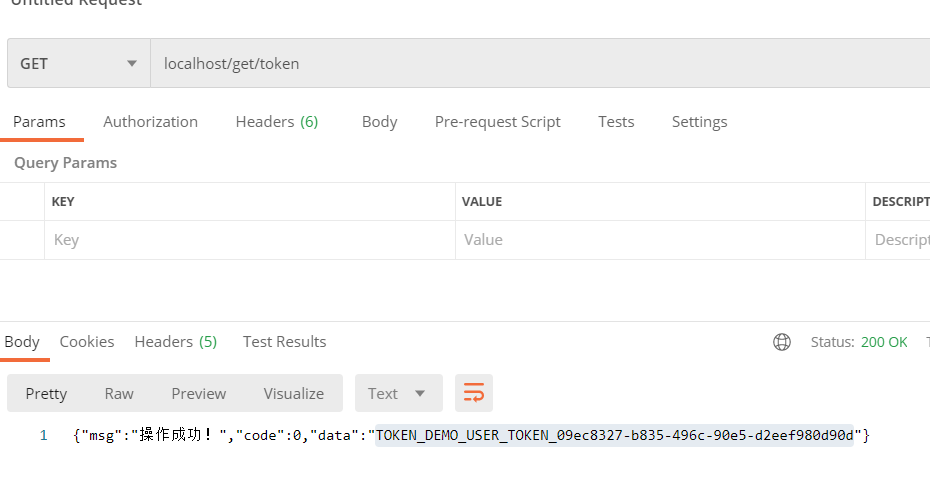930x502 pixels.
Task: Click the Key input cell
Action: point(250,240)
